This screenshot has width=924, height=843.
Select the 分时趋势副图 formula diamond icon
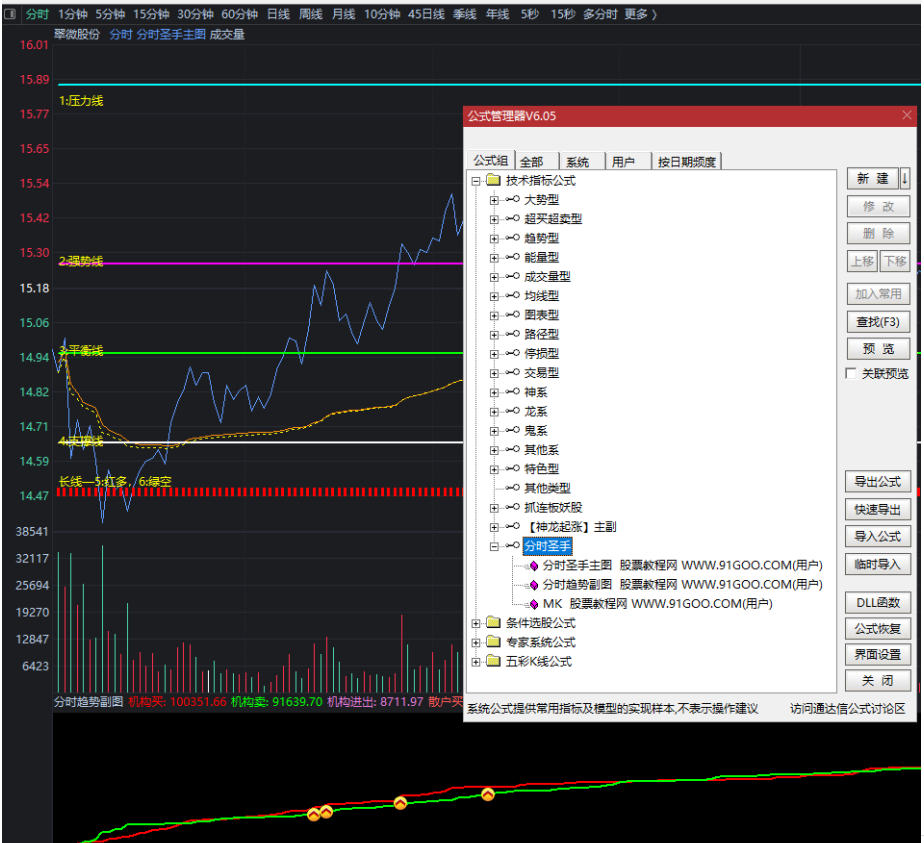(x=534, y=584)
